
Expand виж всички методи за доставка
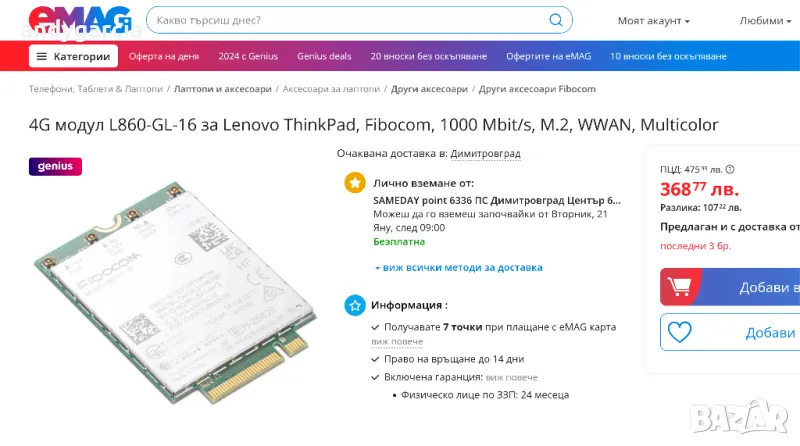tap(459, 267)
